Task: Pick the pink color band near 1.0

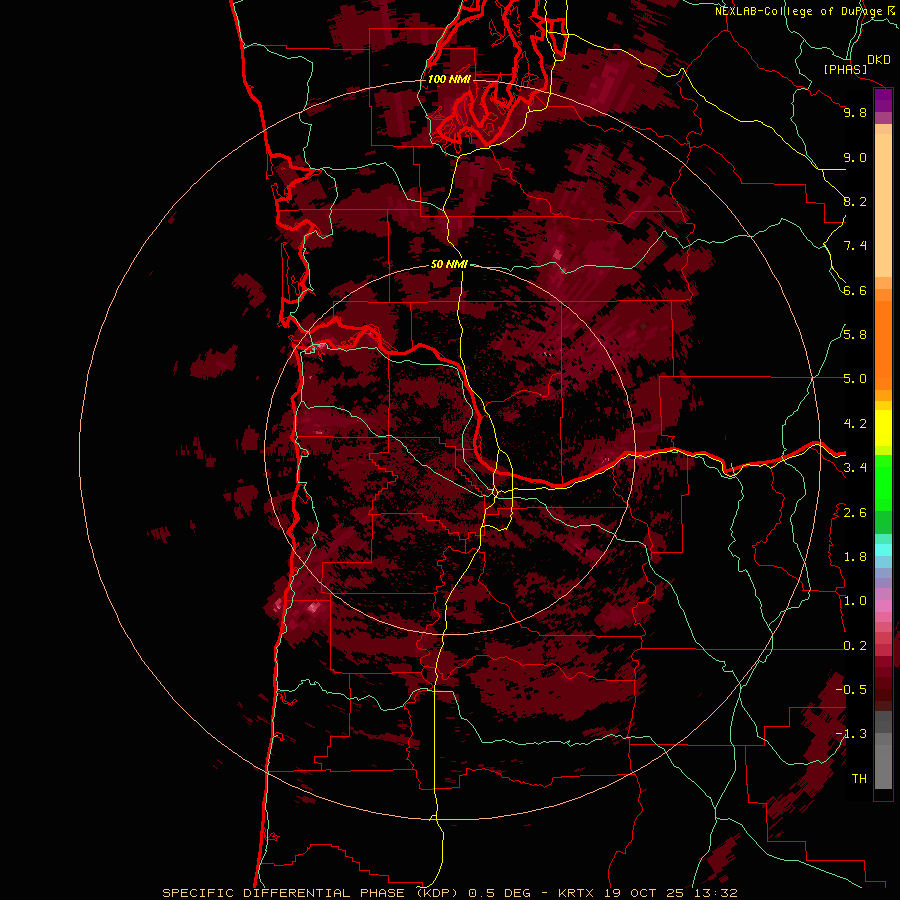Action: pos(883,606)
